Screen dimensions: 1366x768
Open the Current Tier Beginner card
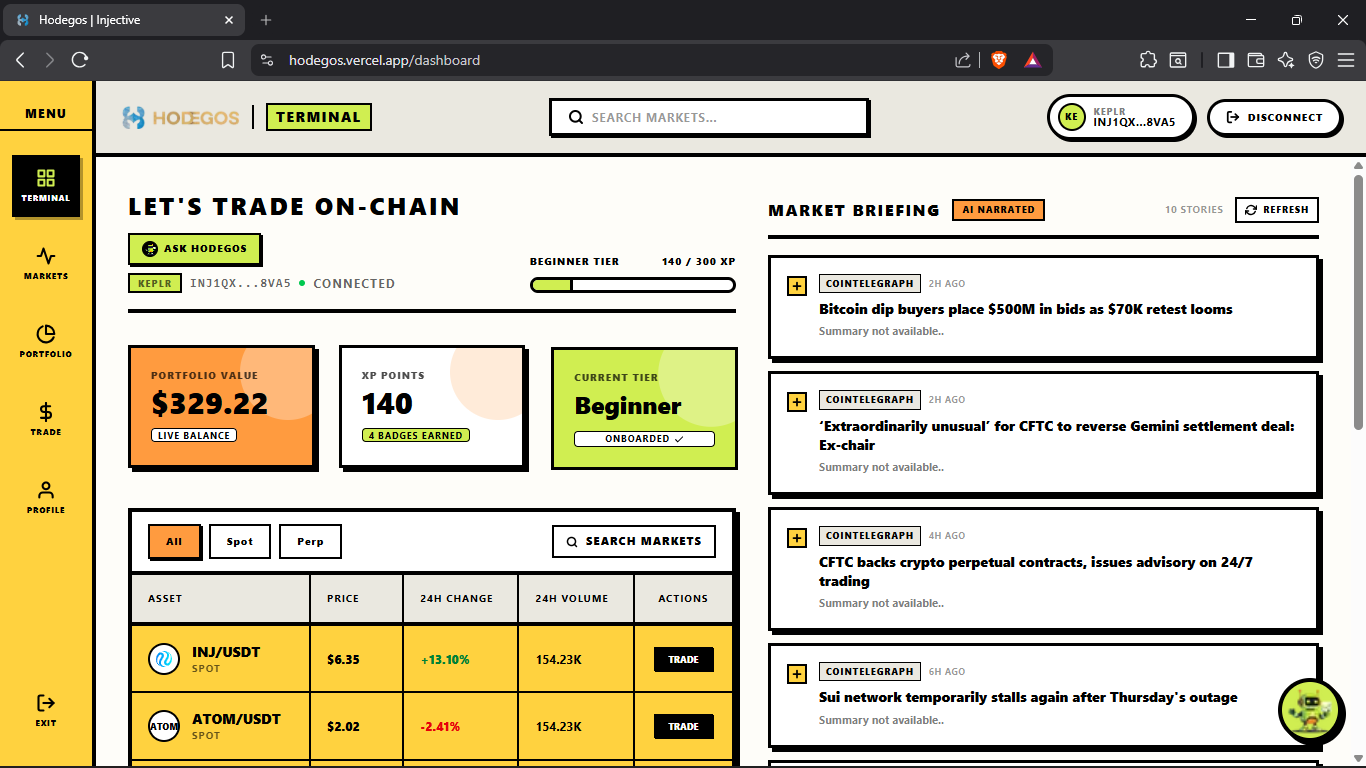point(644,408)
